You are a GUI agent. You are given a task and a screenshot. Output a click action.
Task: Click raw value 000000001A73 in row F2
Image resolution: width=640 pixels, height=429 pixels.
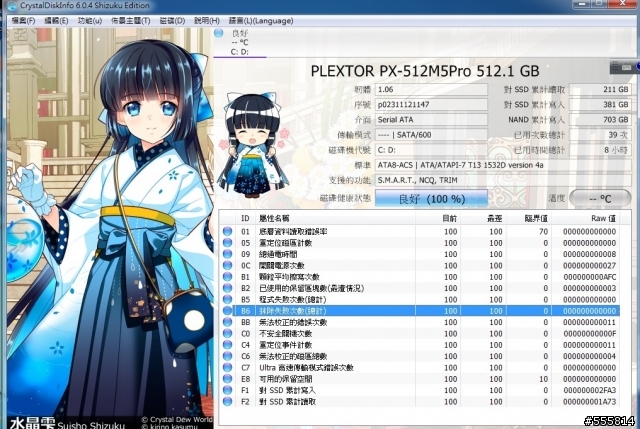[x=590, y=402]
